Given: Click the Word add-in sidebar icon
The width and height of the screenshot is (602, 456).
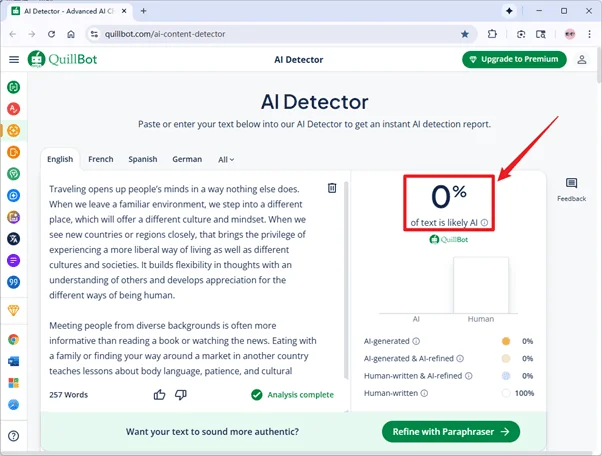Looking at the screenshot, I should click(x=13, y=361).
